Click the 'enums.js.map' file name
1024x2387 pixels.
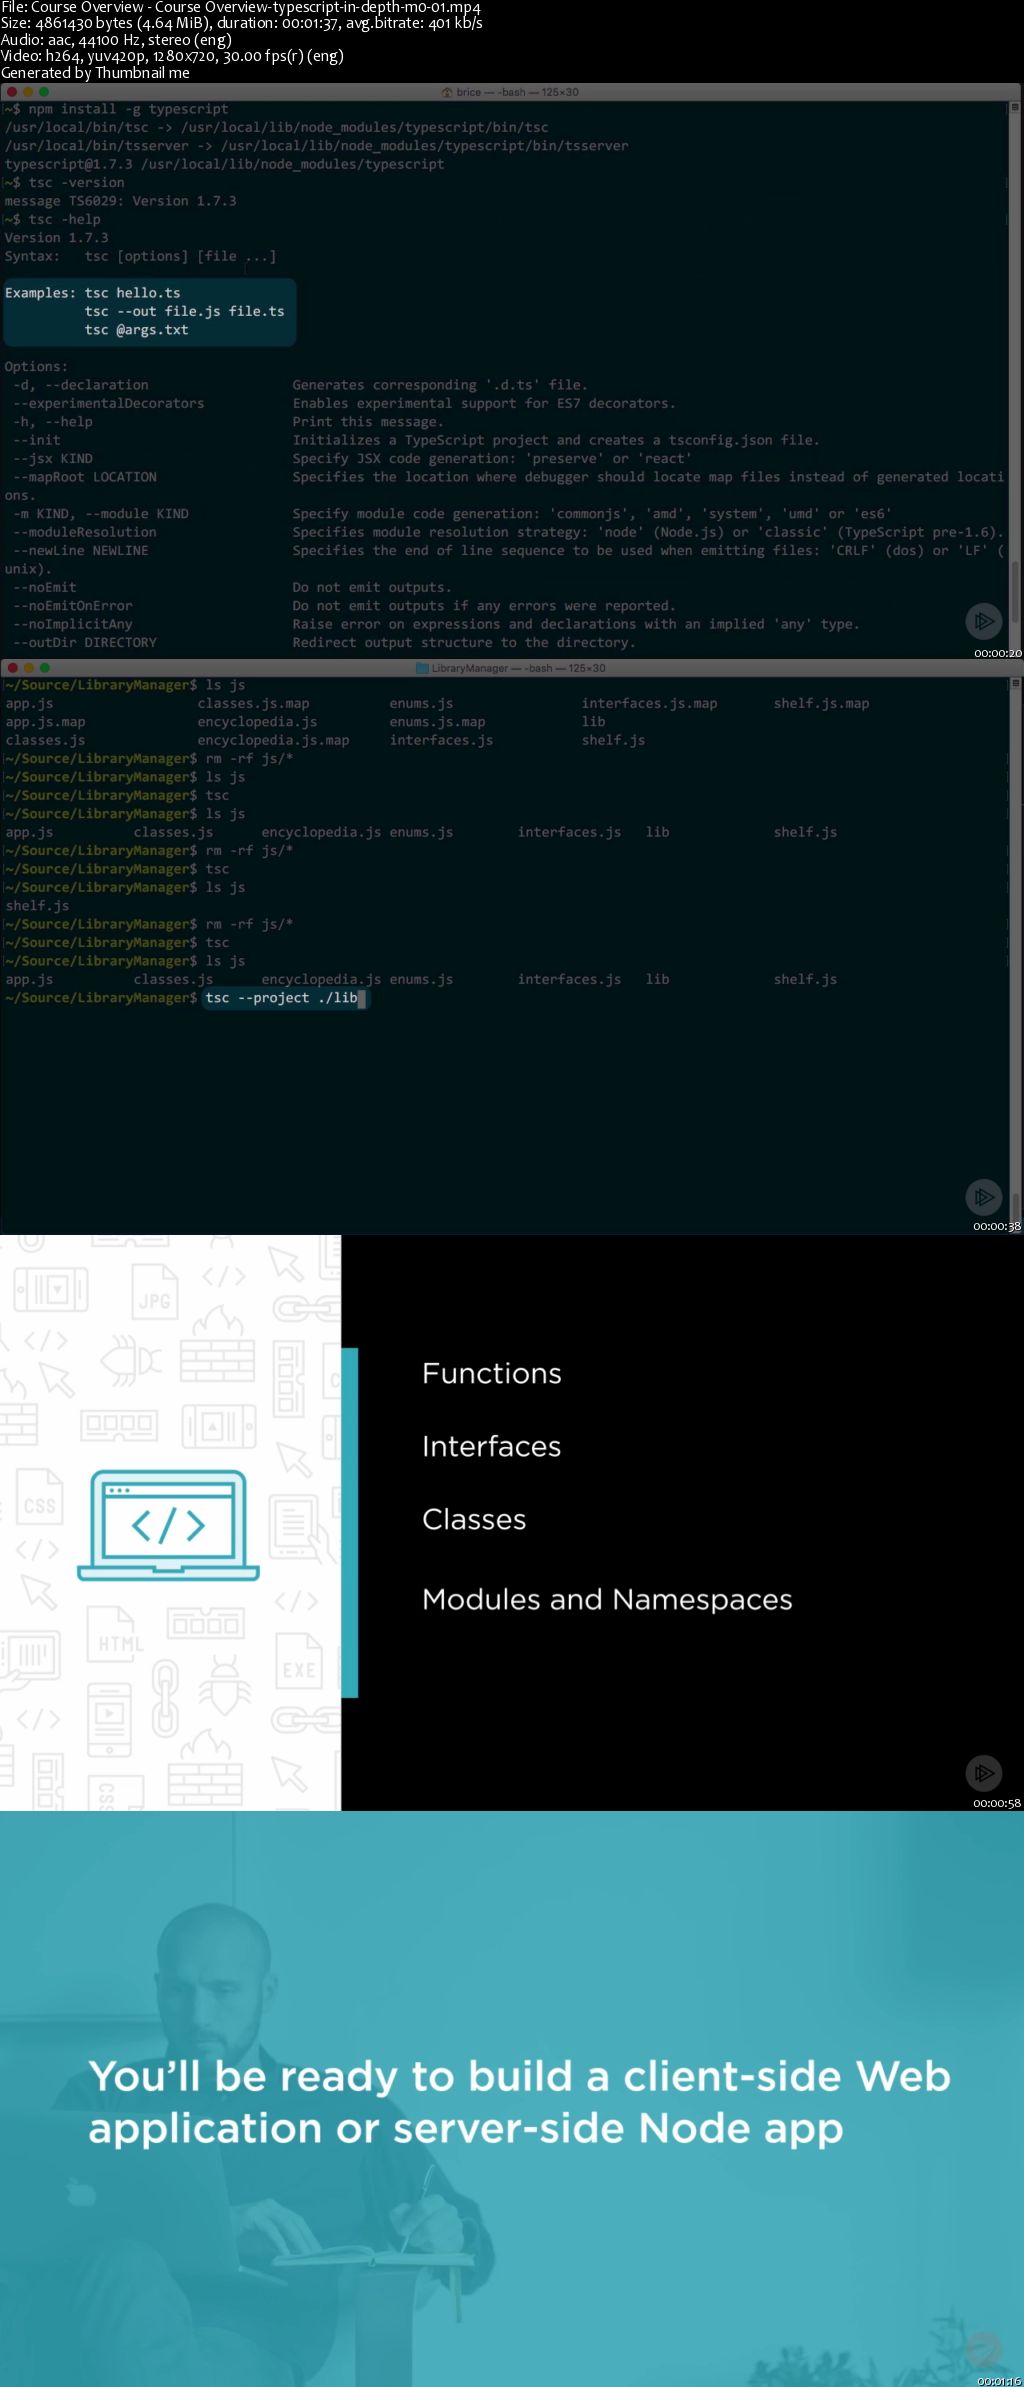click(438, 722)
